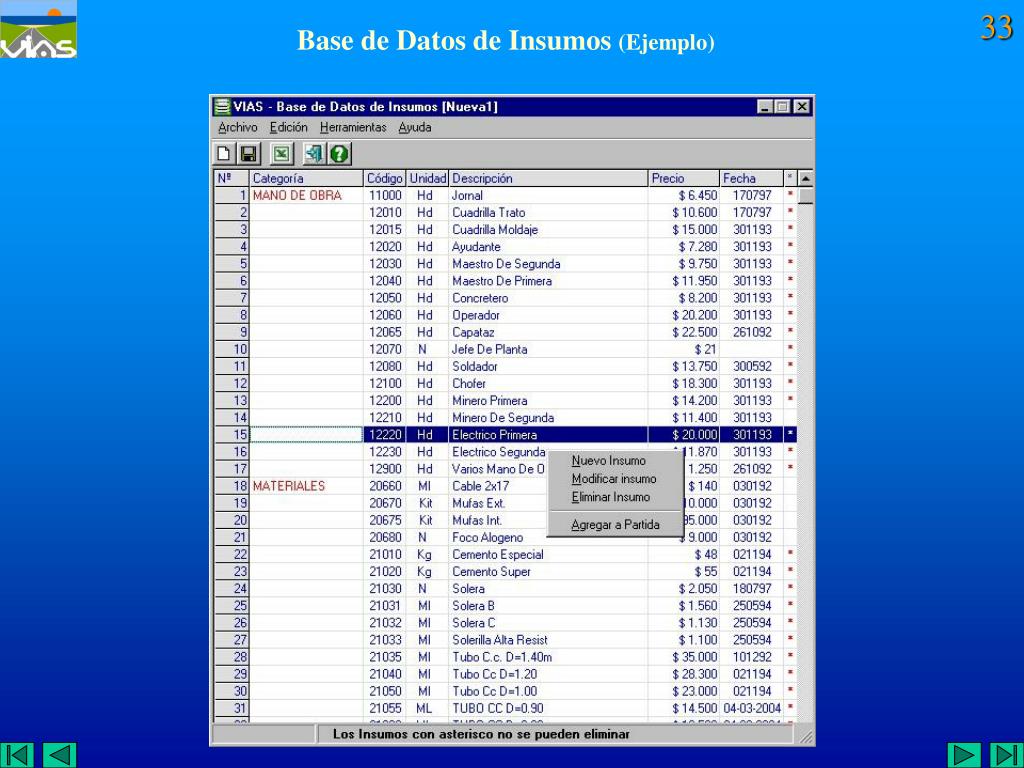Click the Solerilla Alta Resist cell
This screenshot has height=768, width=1024.
[x=548, y=640]
